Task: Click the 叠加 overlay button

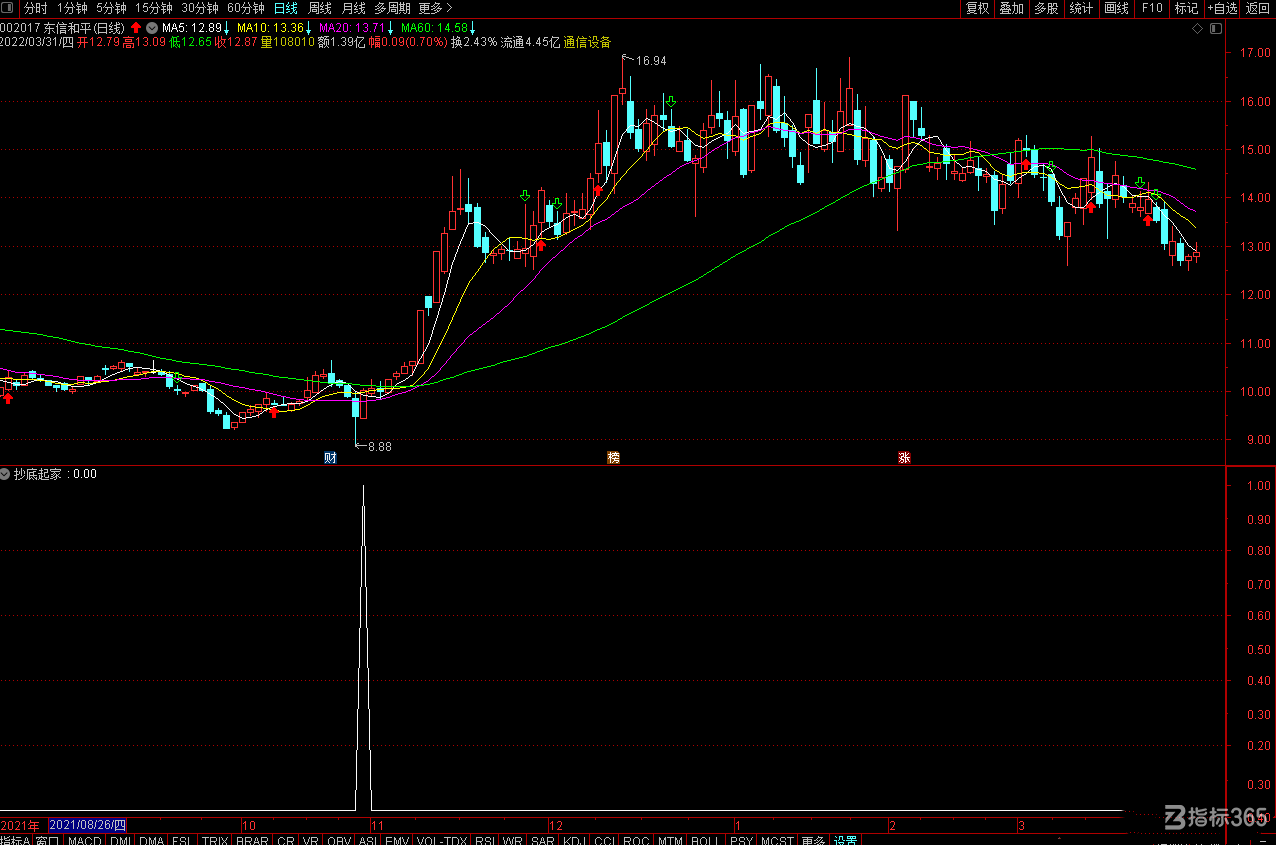Action: pos(1012,8)
